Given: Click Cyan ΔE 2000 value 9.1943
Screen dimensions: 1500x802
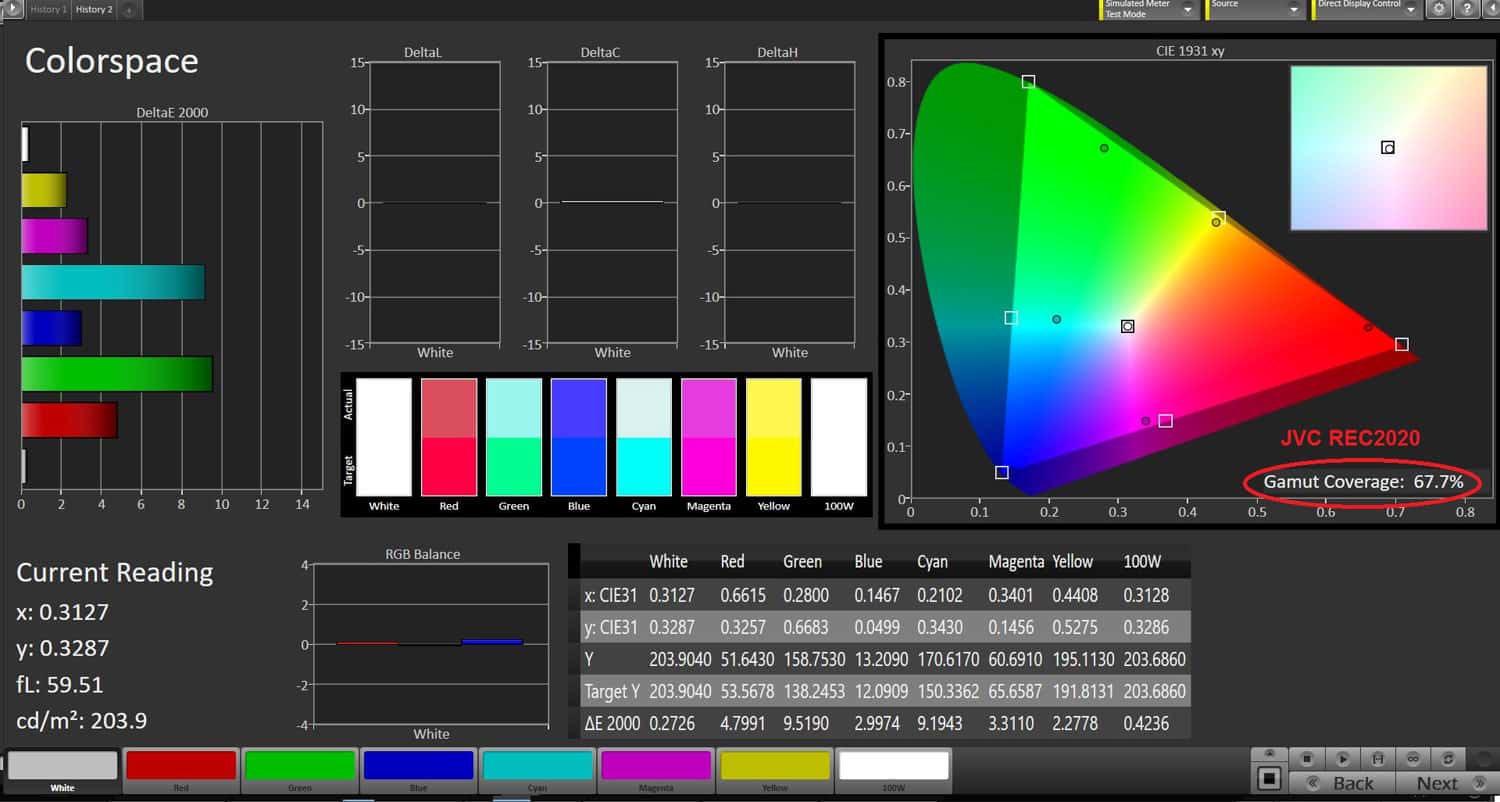Looking at the screenshot, I should click(x=940, y=723).
